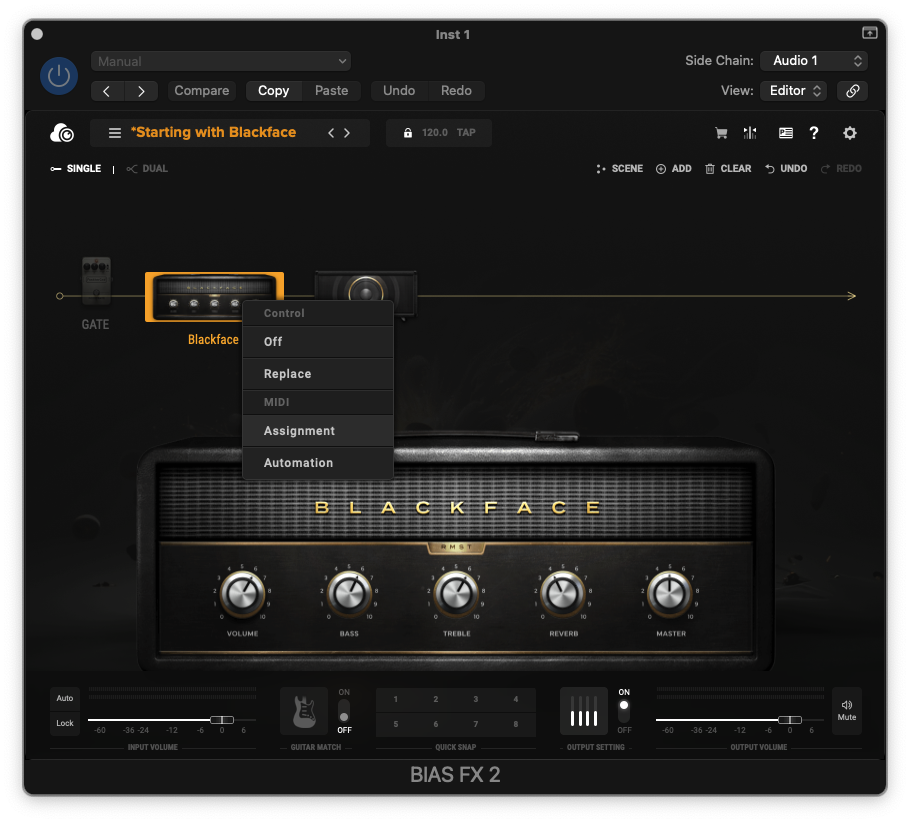Click the input volume slider handle
The image size is (910, 823).
(x=222, y=720)
